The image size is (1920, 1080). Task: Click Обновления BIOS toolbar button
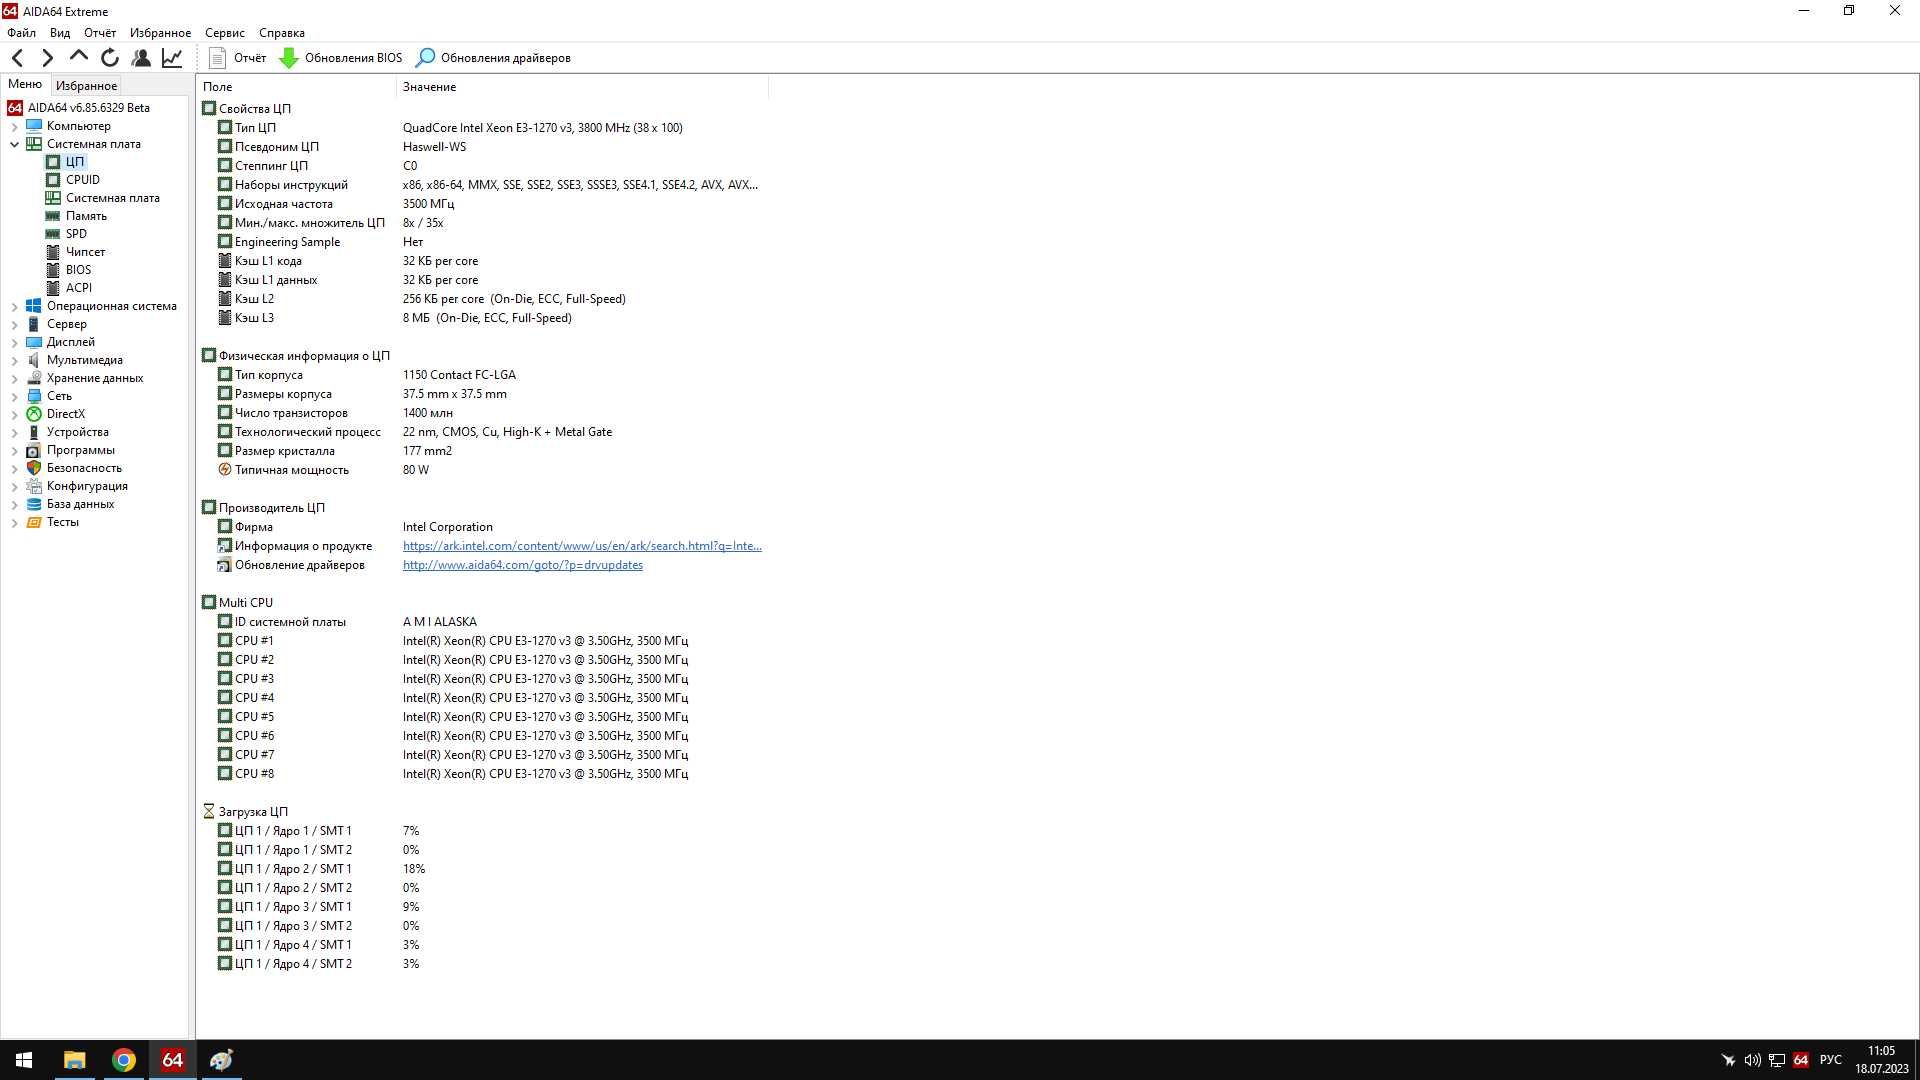341,58
